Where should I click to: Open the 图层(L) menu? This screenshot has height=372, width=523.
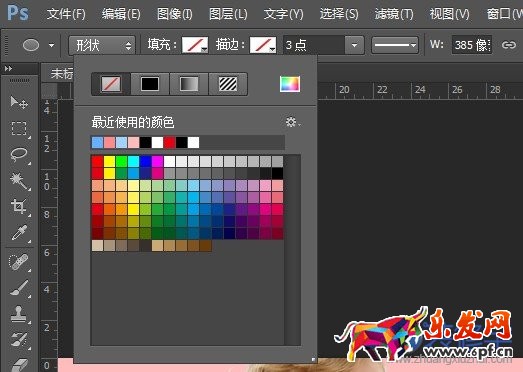point(228,14)
